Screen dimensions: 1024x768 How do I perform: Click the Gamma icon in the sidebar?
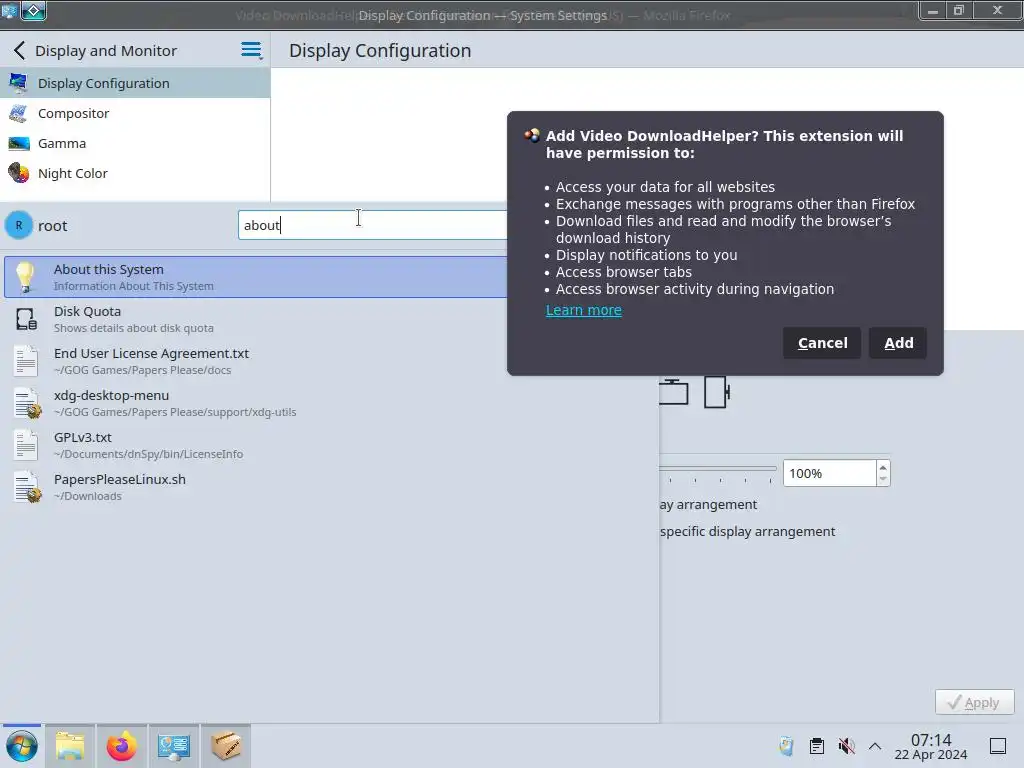[18, 143]
